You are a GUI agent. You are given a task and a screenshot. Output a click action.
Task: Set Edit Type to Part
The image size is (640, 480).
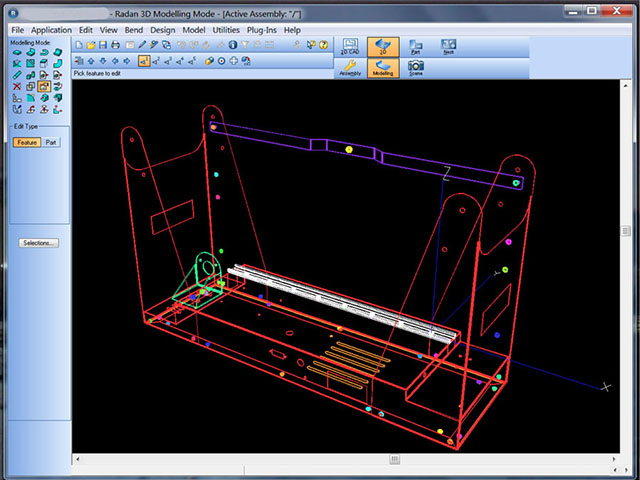[51, 142]
